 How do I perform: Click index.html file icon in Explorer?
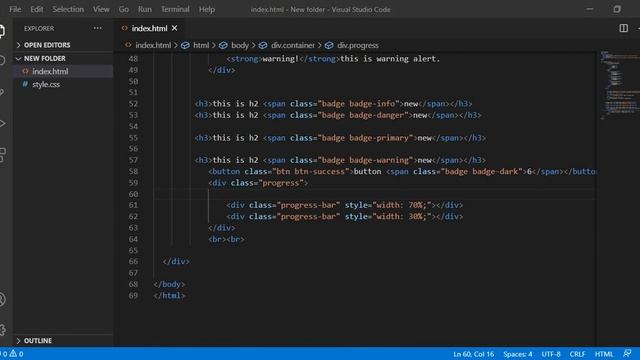coord(25,71)
